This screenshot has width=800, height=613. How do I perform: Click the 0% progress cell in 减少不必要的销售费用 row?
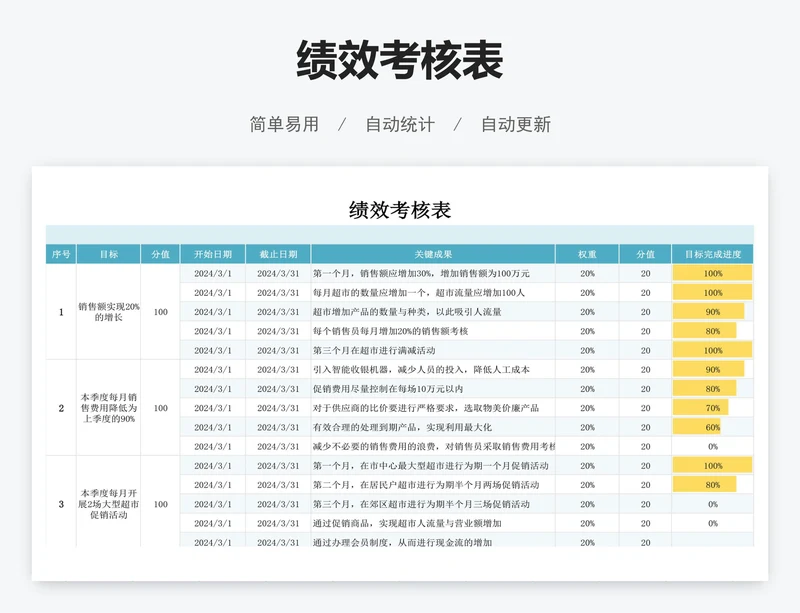(713, 447)
